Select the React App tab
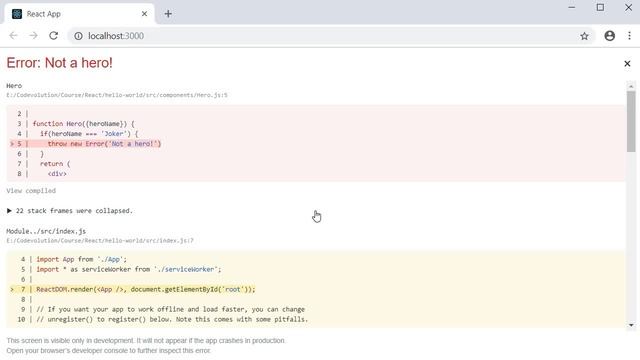640x360 pixels. point(80,14)
